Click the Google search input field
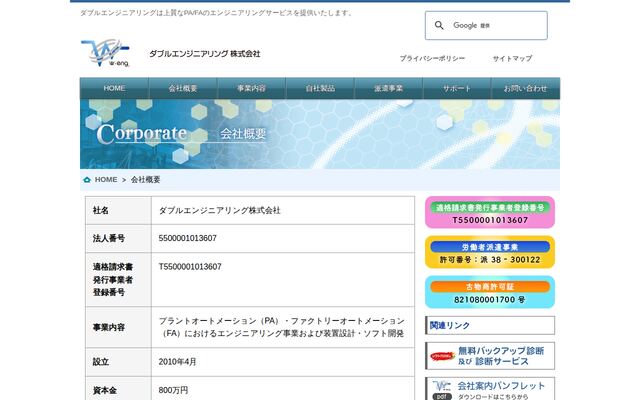The width and height of the screenshot is (640, 400). click(486, 25)
